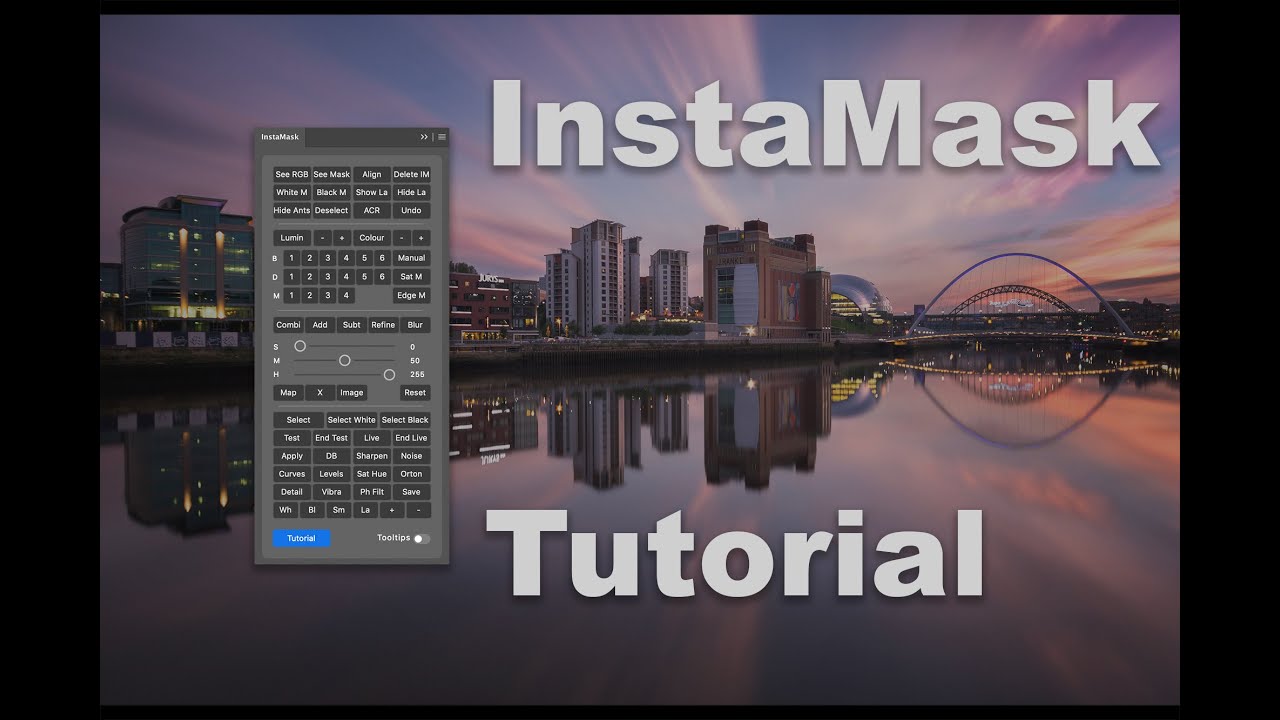Click the Edge M button

click(412, 295)
